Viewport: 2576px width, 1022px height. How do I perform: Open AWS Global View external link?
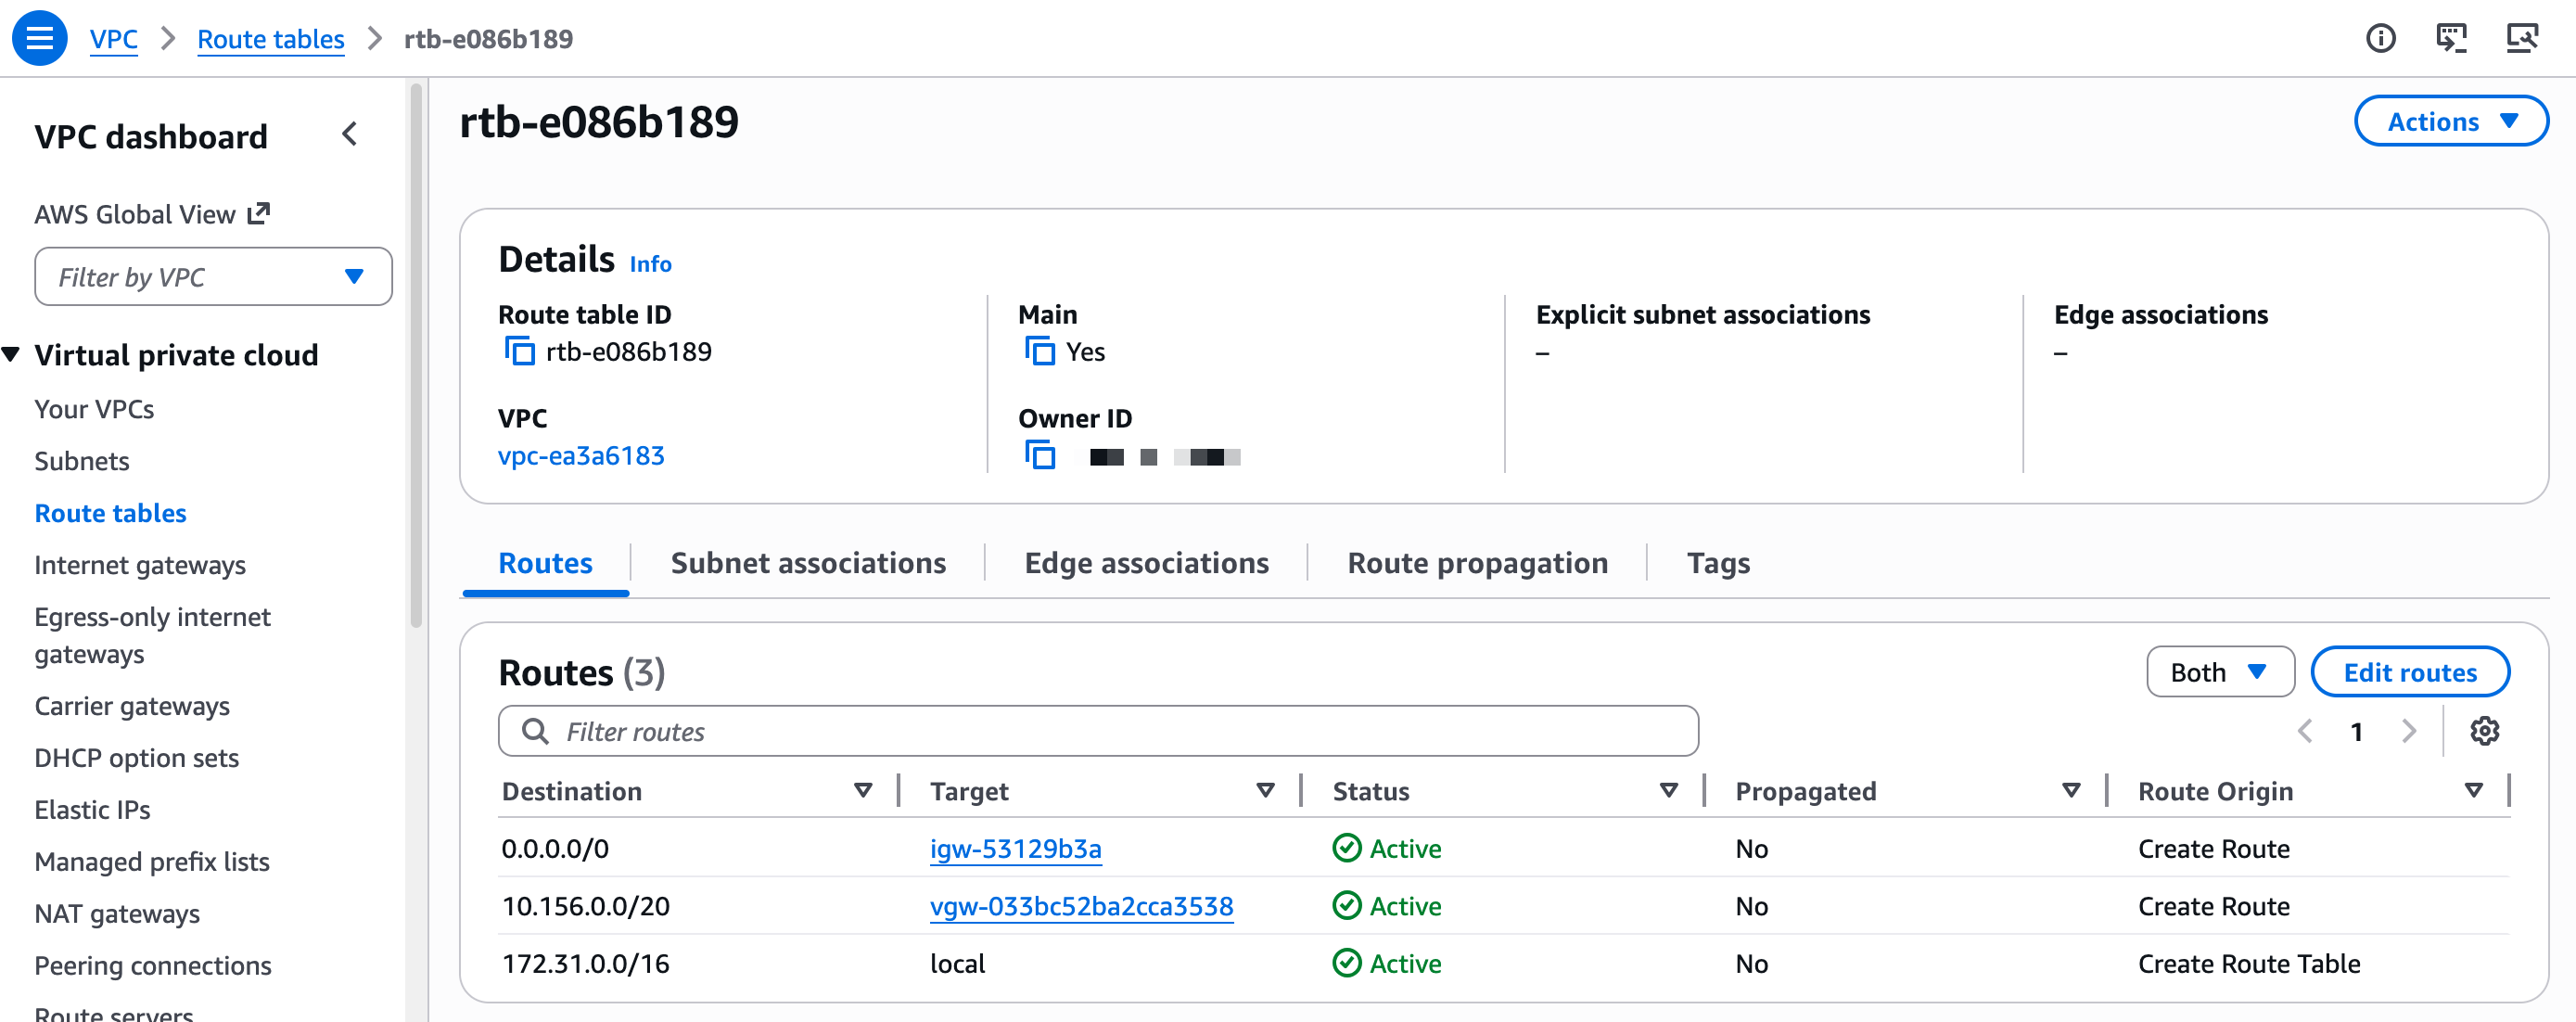(152, 214)
